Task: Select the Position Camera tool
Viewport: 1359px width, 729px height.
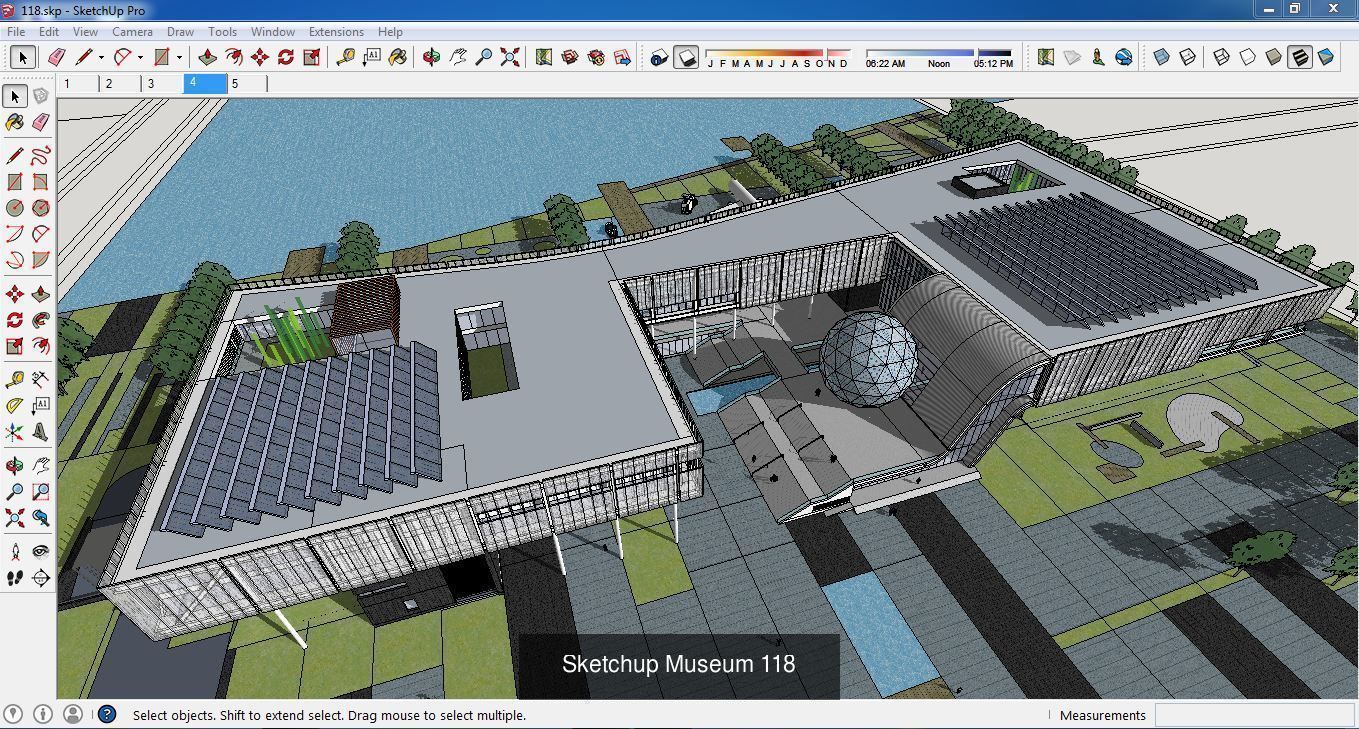Action: tap(15, 552)
